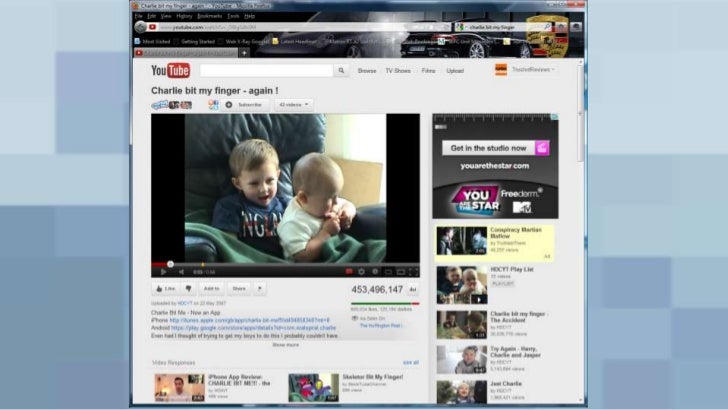728x410 pixels.
Task: Open the Firefox Edit menu
Action: (151, 16)
